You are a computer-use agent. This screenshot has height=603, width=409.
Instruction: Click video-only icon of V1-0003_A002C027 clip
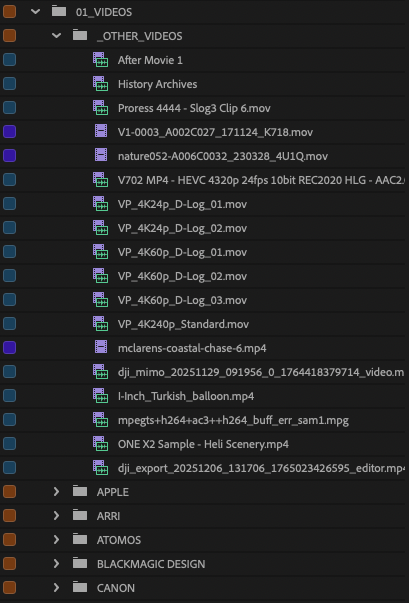pos(101,131)
